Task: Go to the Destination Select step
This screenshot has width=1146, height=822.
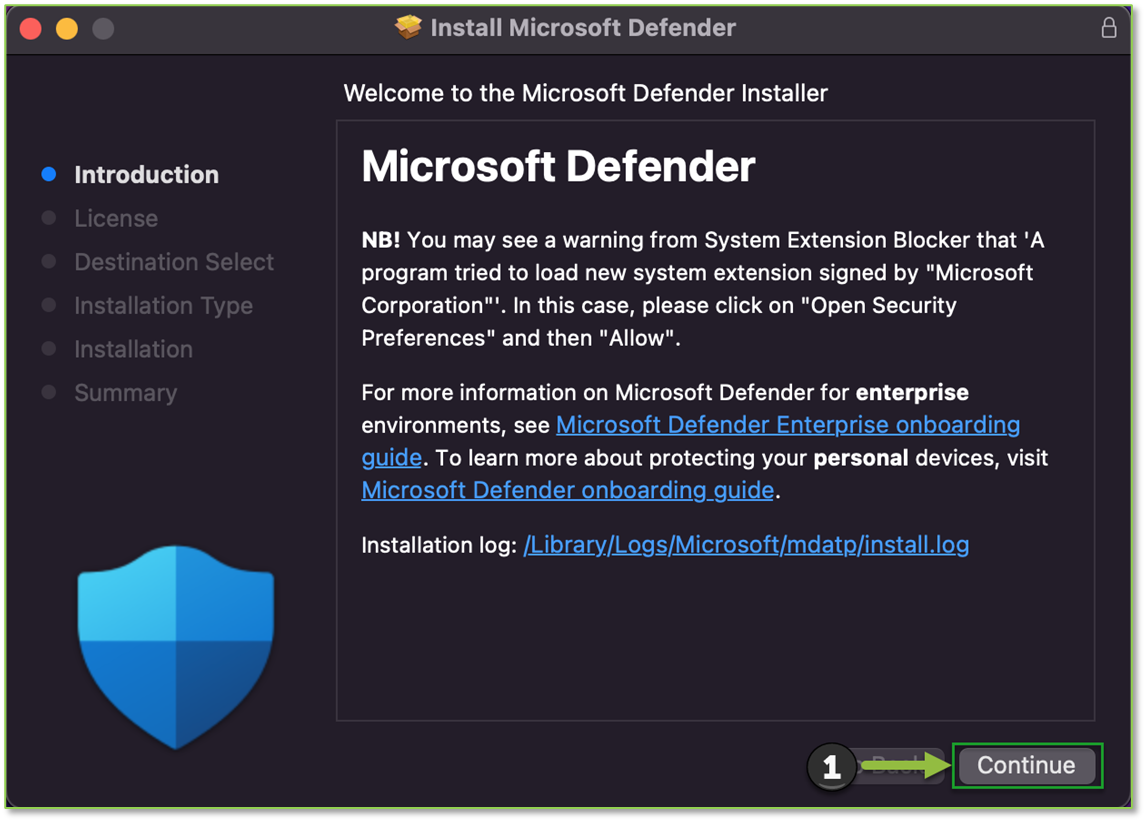Action: [x=174, y=262]
